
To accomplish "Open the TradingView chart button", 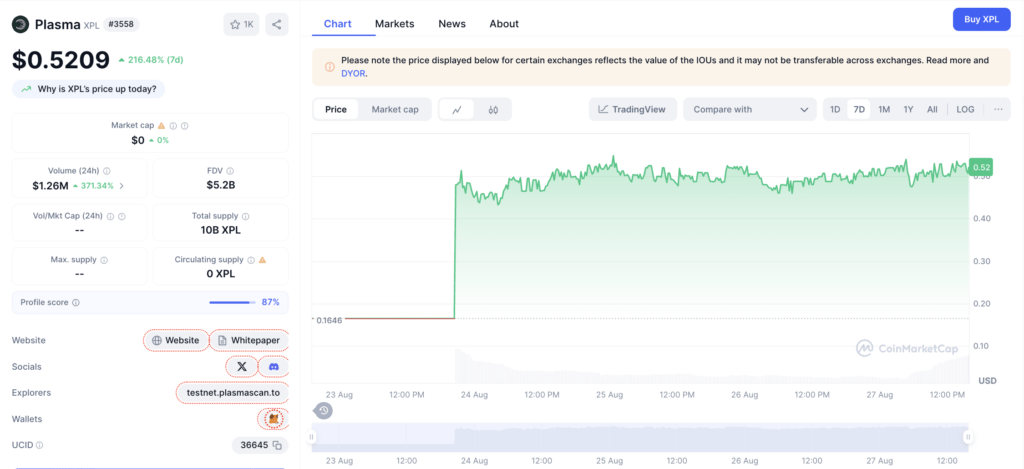I will pos(633,110).
